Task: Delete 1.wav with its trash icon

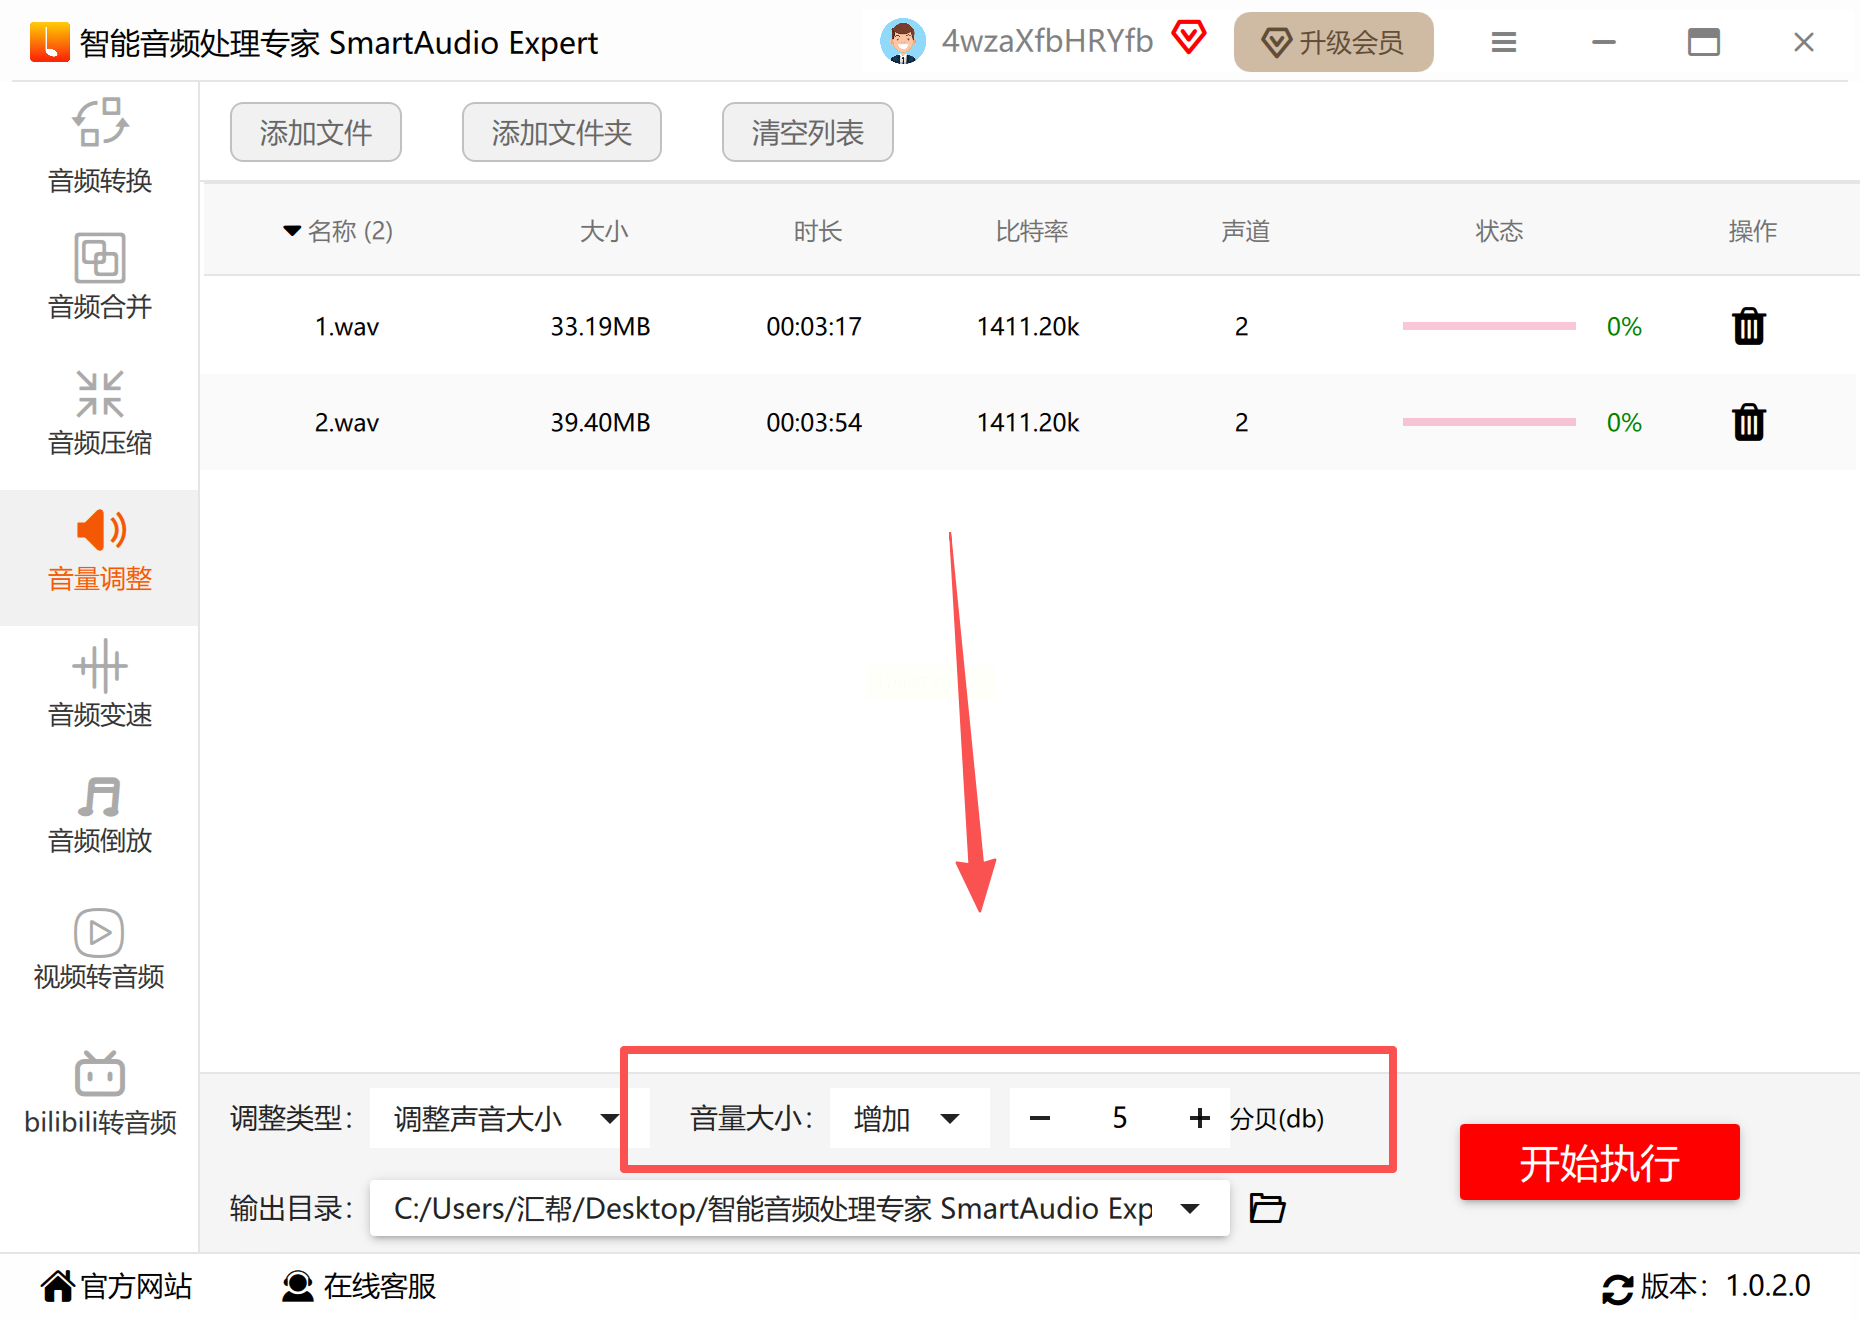Action: click(1748, 326)
